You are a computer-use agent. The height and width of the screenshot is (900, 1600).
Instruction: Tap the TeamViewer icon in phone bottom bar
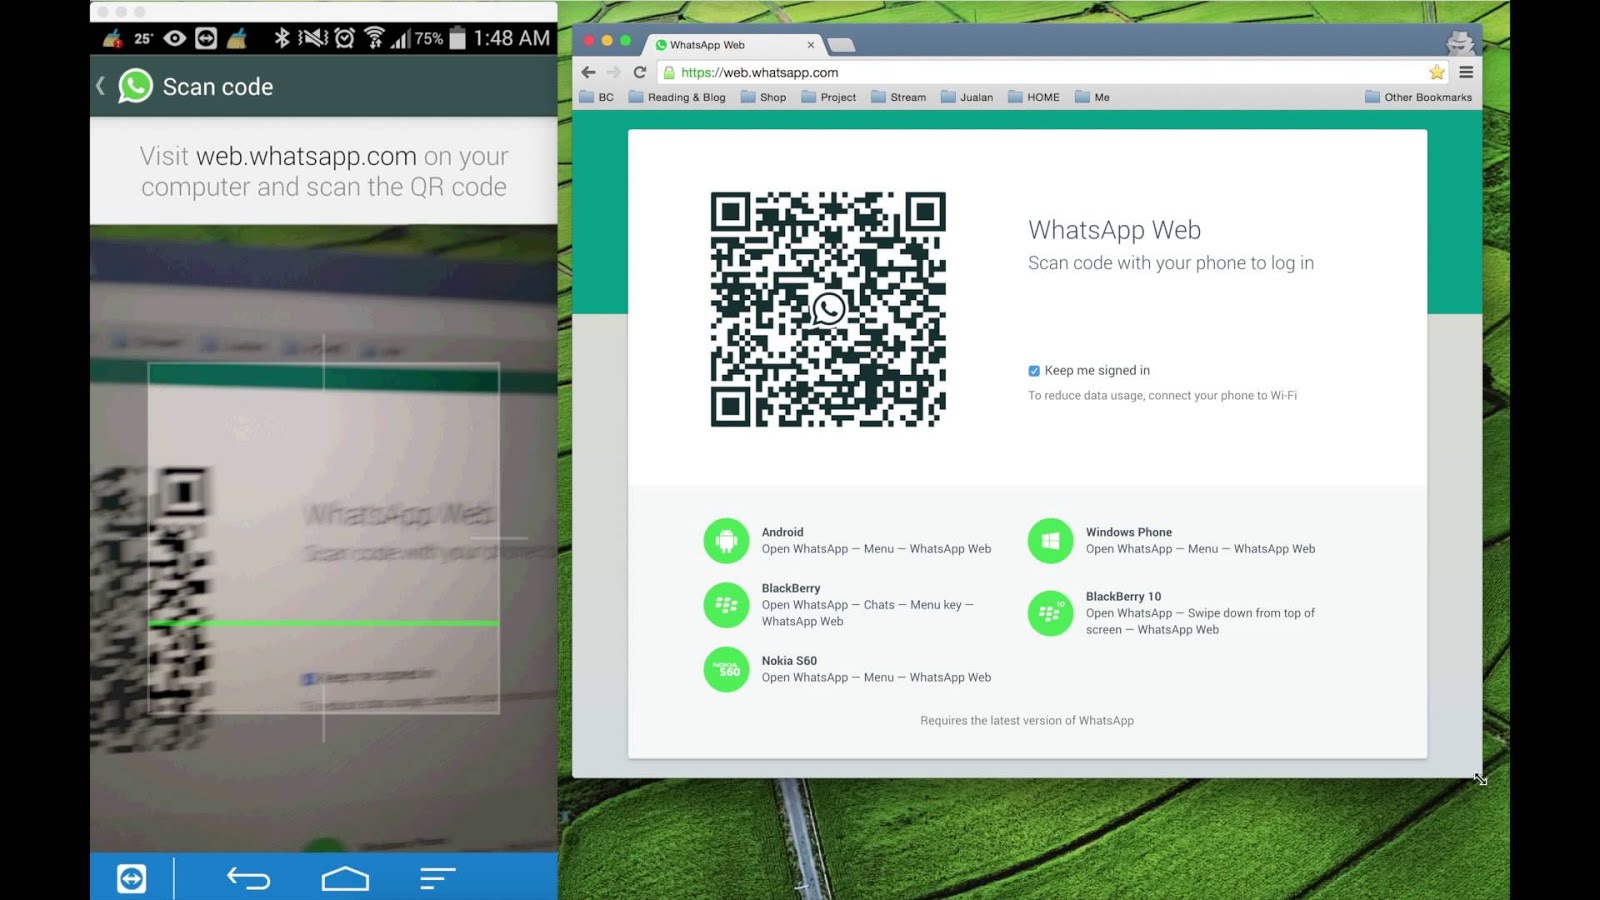132,878
